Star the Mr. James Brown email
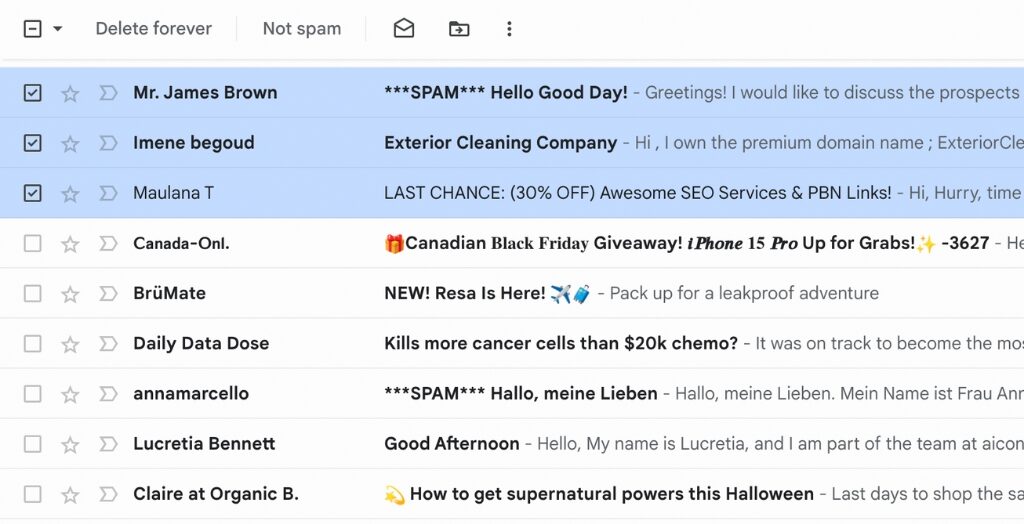Viewport: 1024px width, 524px height. 70,93
